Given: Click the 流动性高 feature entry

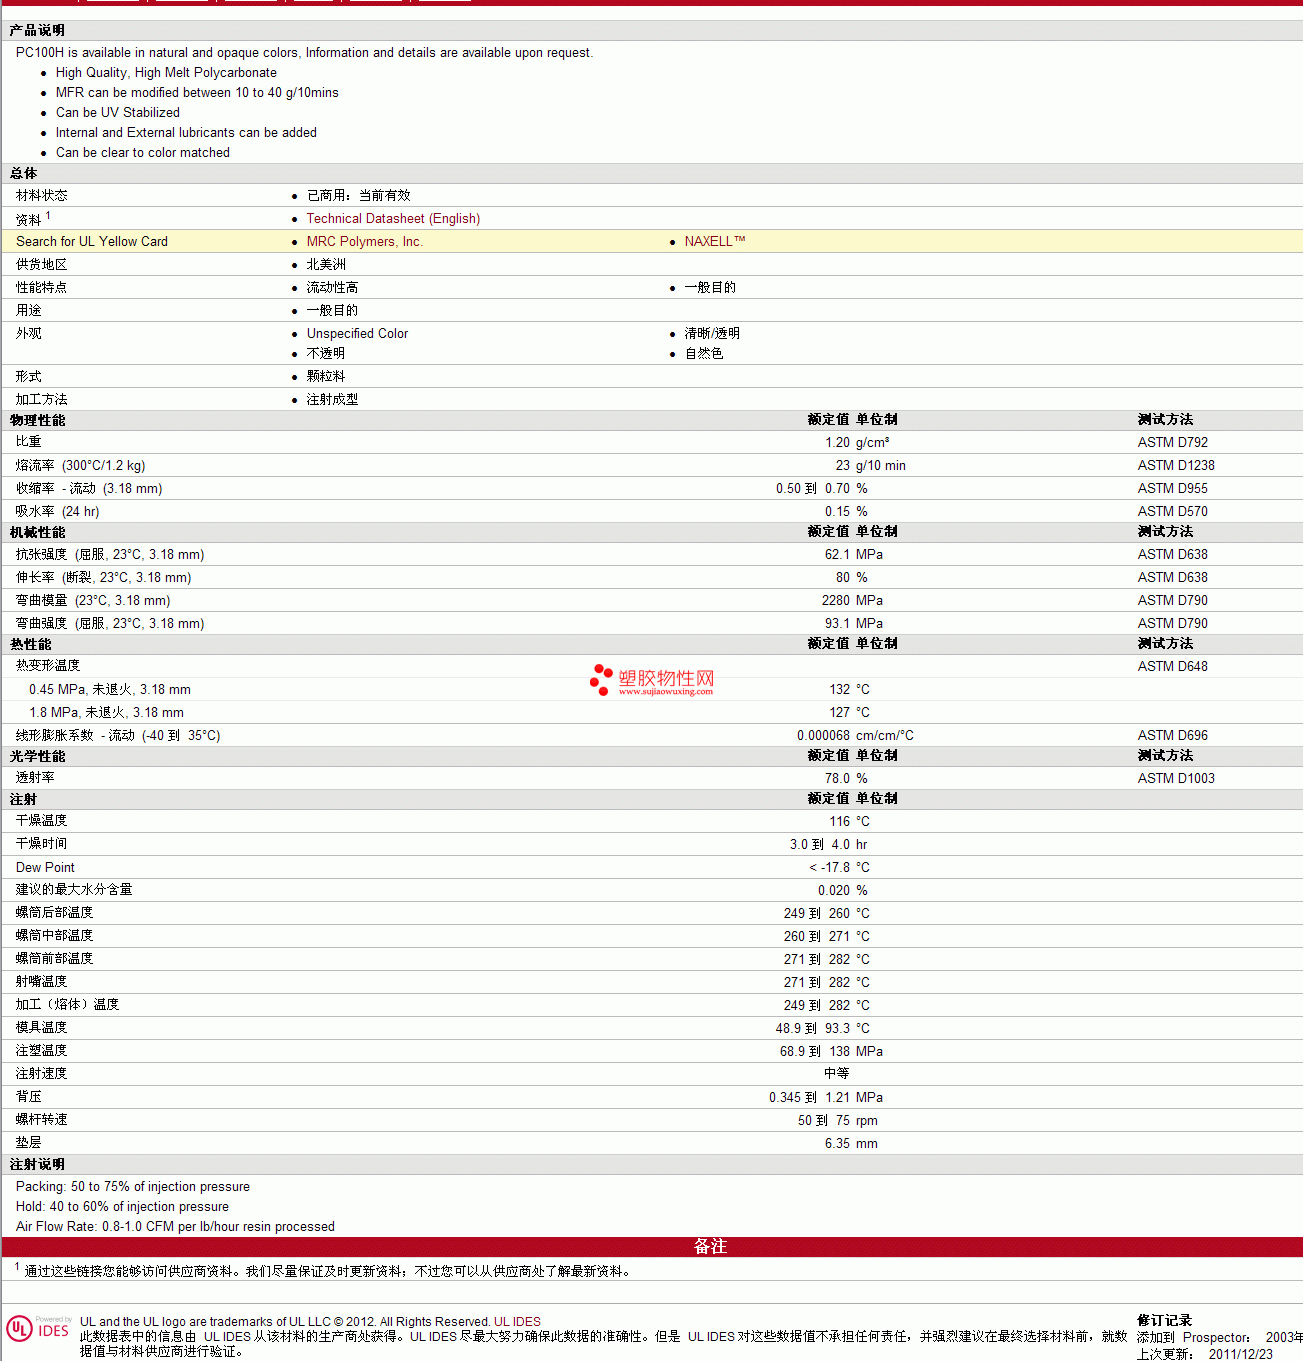Looking at the screenshot, I should [332, 287].
